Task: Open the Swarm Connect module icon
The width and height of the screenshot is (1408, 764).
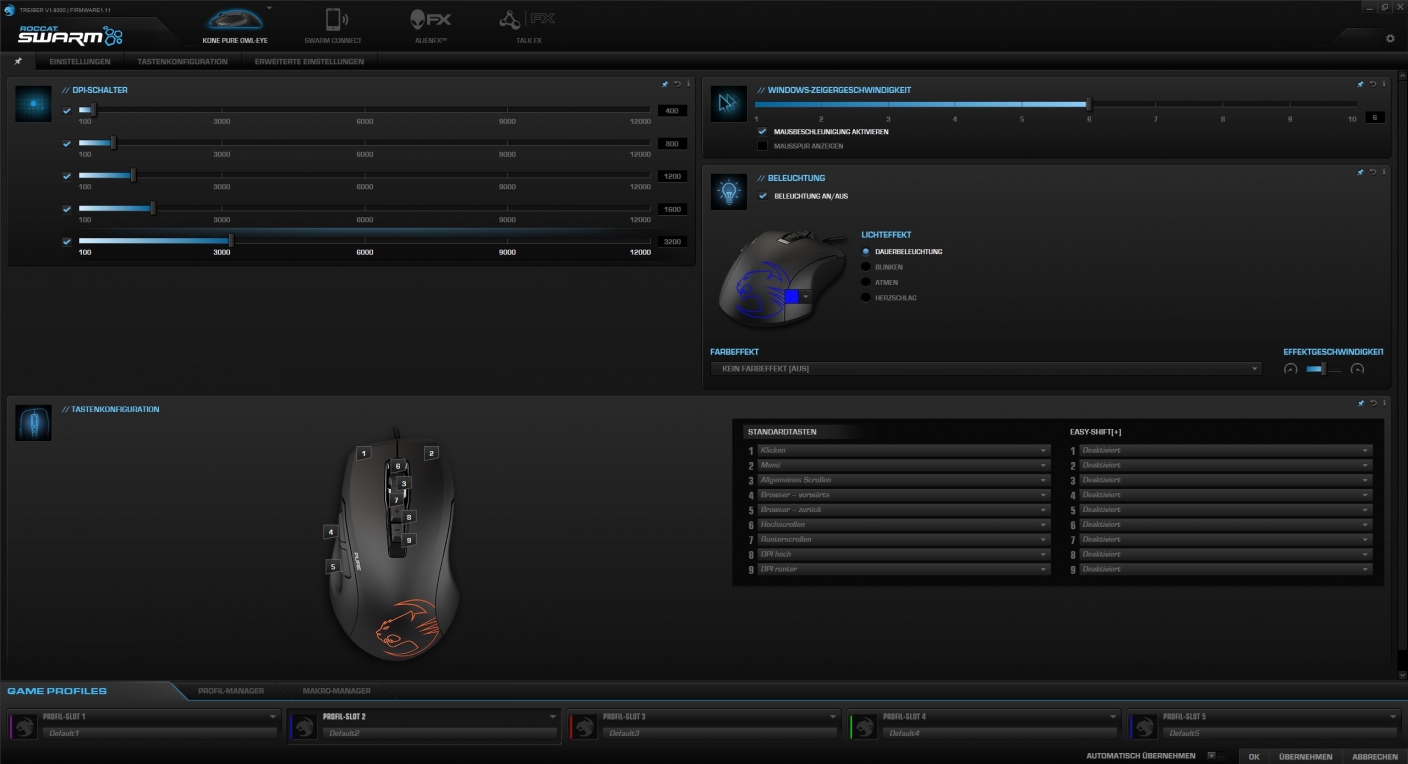Action: click(x=333, y=22)
